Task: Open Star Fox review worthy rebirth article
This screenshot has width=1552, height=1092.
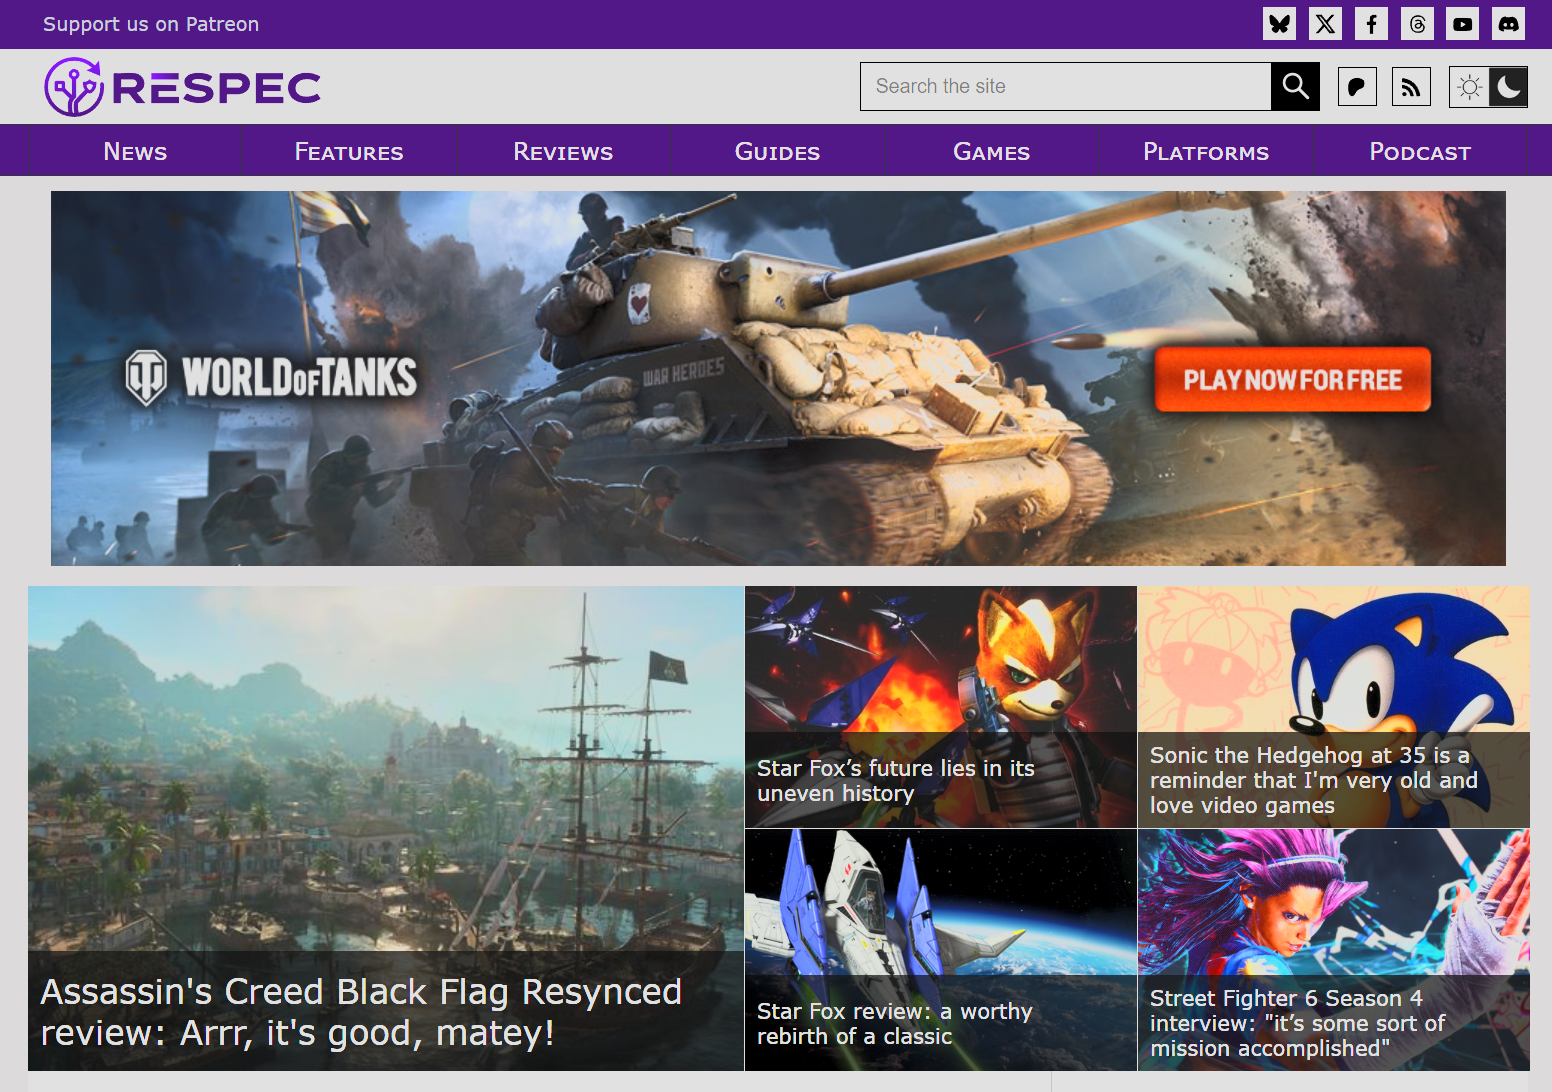Action: click(x=941, y=950)
